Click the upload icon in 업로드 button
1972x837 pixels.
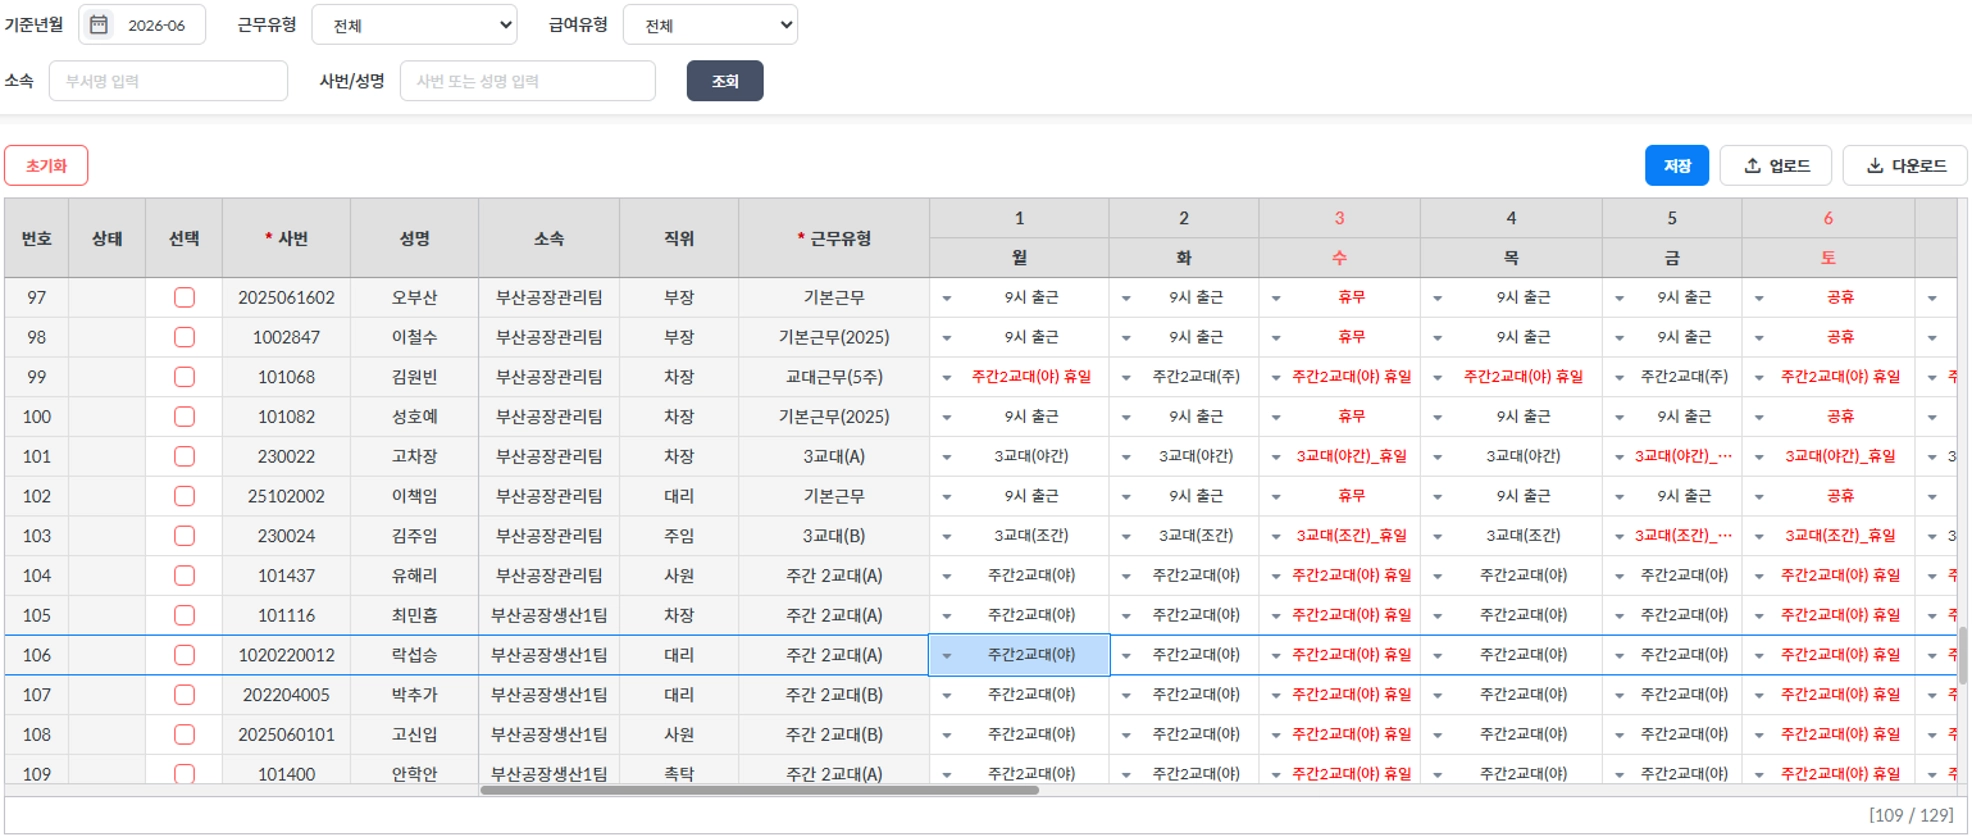pos(1752,166)
